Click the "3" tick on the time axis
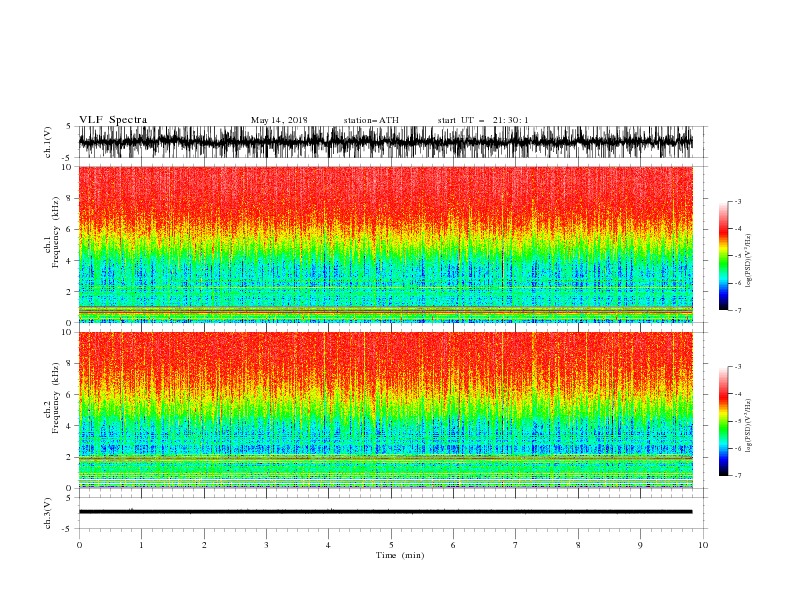The height and width of the screenshot is (612, 792). pos(266,545)
